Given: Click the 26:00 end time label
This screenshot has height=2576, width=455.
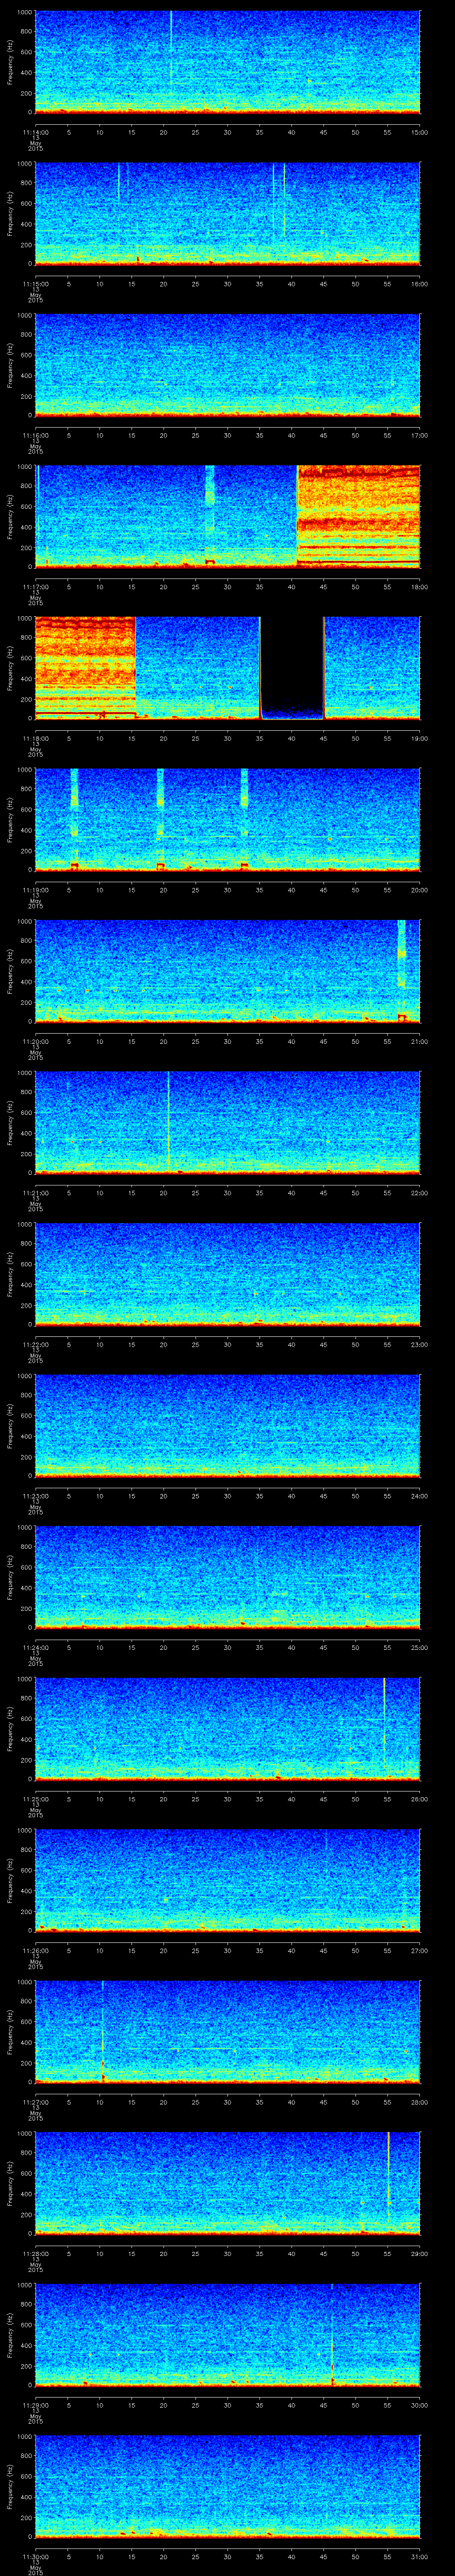Looking at the screenshot, I should pos(420,1799).
